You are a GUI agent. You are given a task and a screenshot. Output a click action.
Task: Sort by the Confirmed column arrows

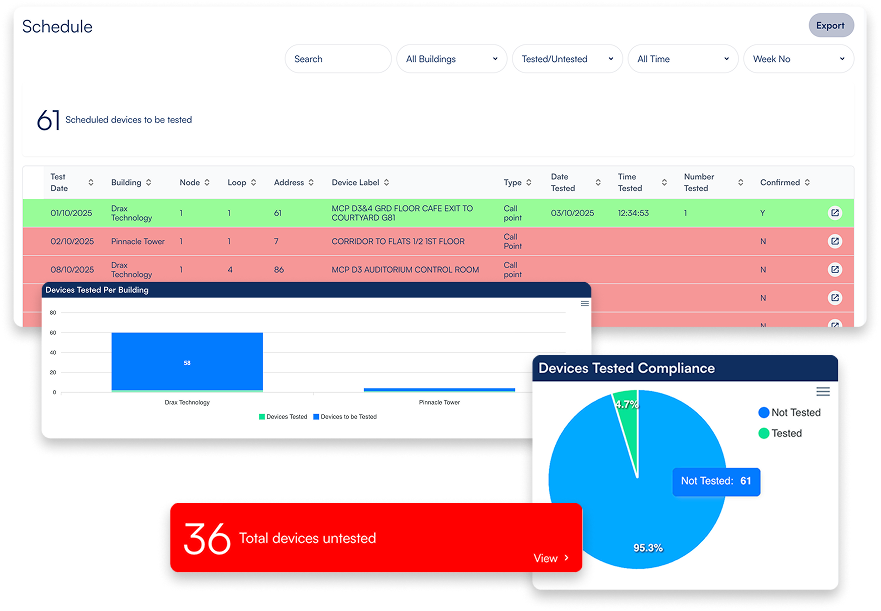pos(808,182)
